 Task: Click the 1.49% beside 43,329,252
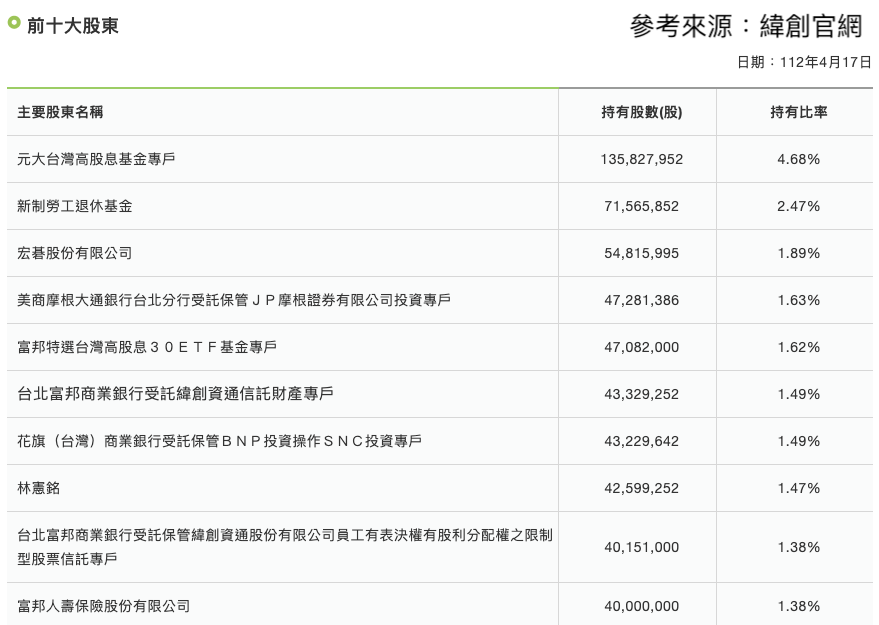pos(799,395)
